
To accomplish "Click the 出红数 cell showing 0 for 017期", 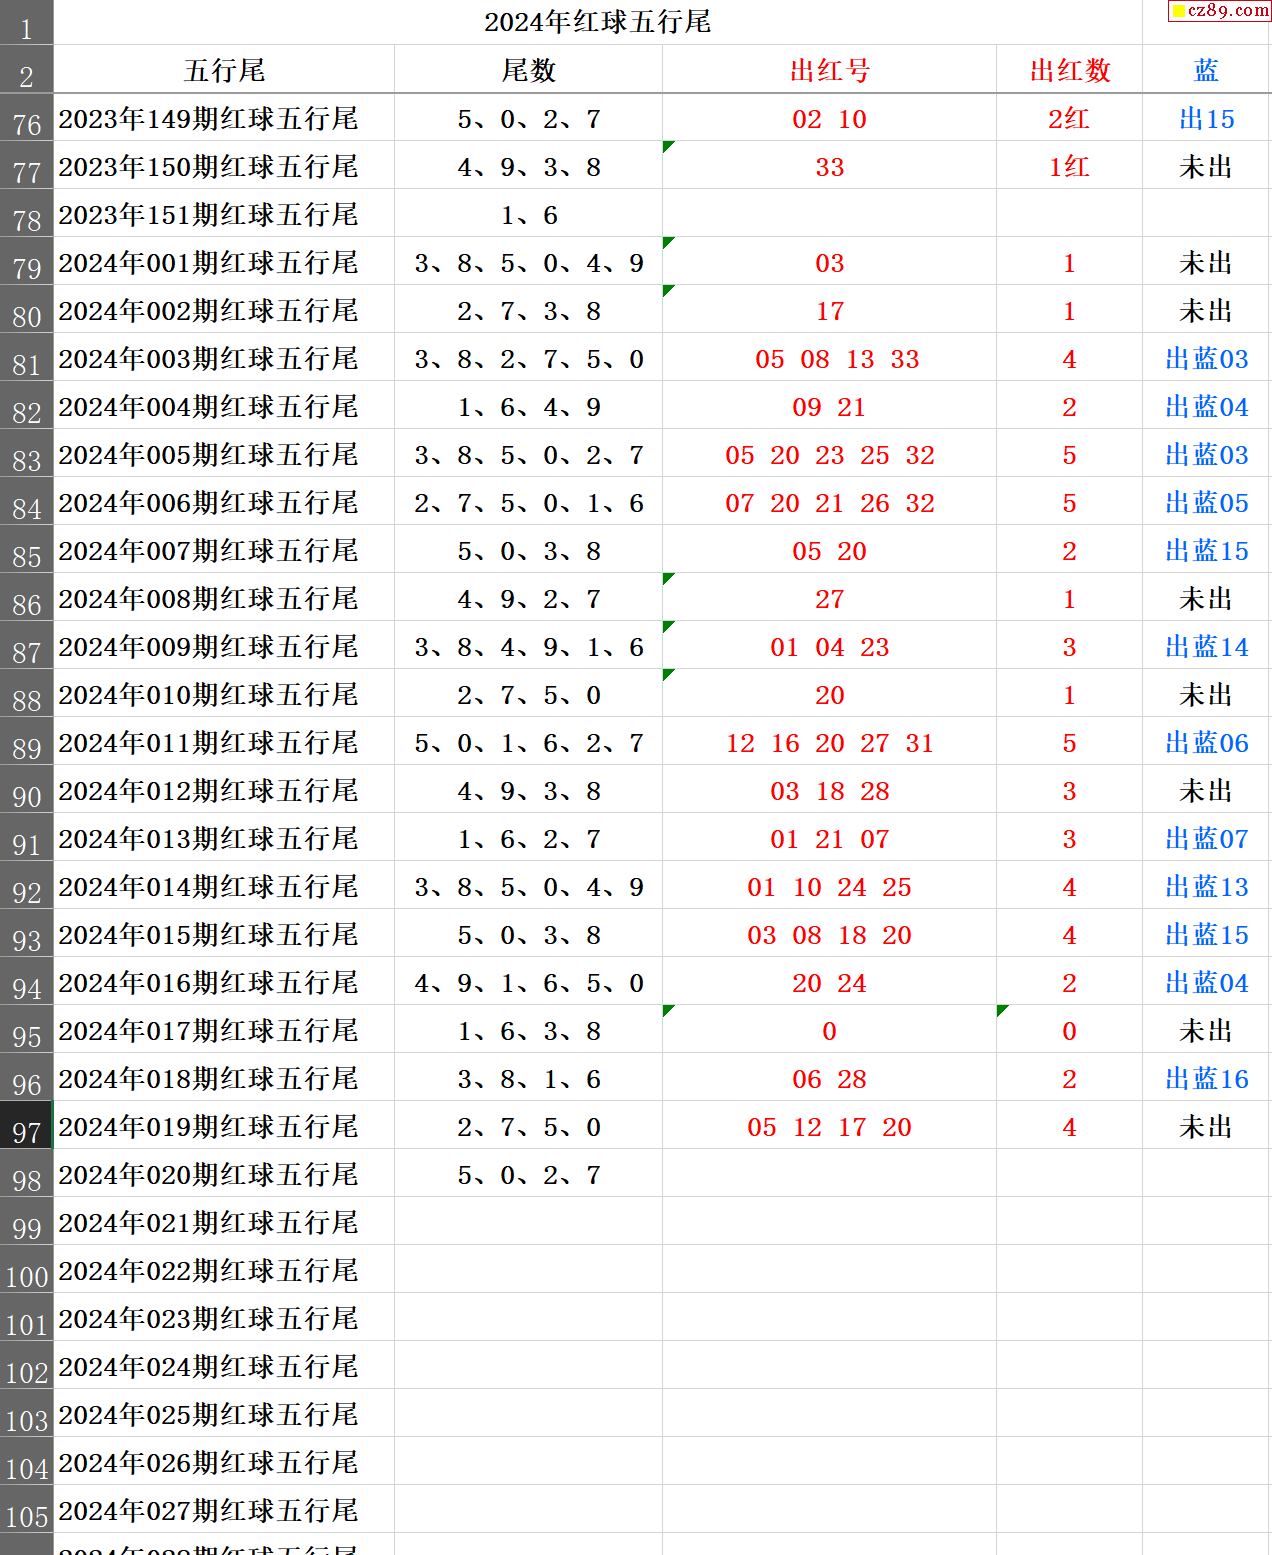I will pos(1069,1031).
